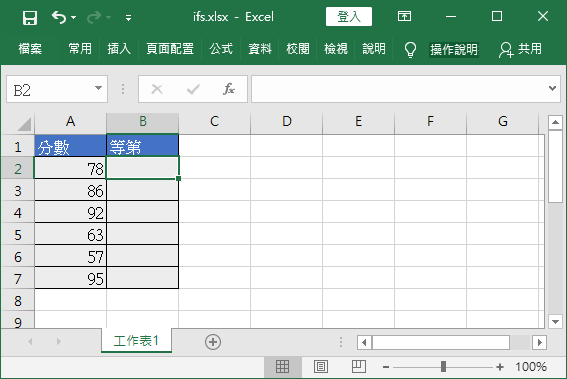Switch to Page Break Preview view

tap(359, 366)
